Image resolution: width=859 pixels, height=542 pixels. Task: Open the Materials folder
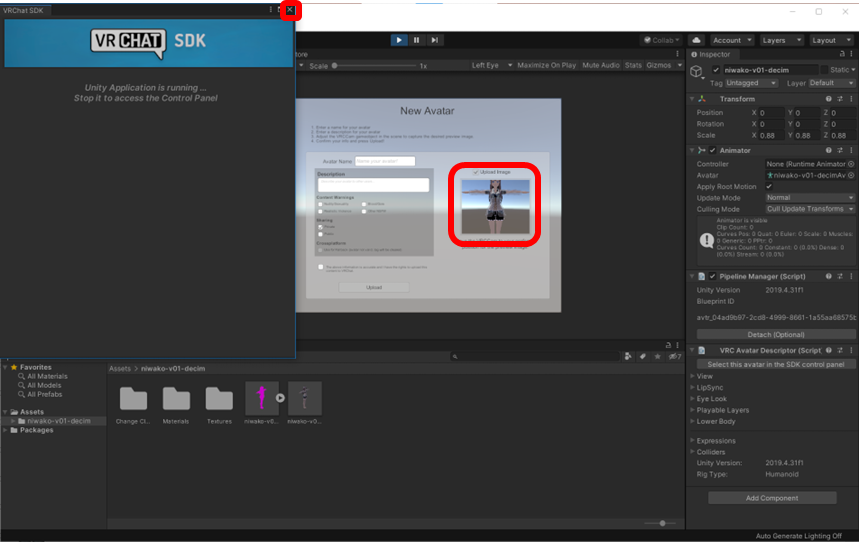coord(176,400)
